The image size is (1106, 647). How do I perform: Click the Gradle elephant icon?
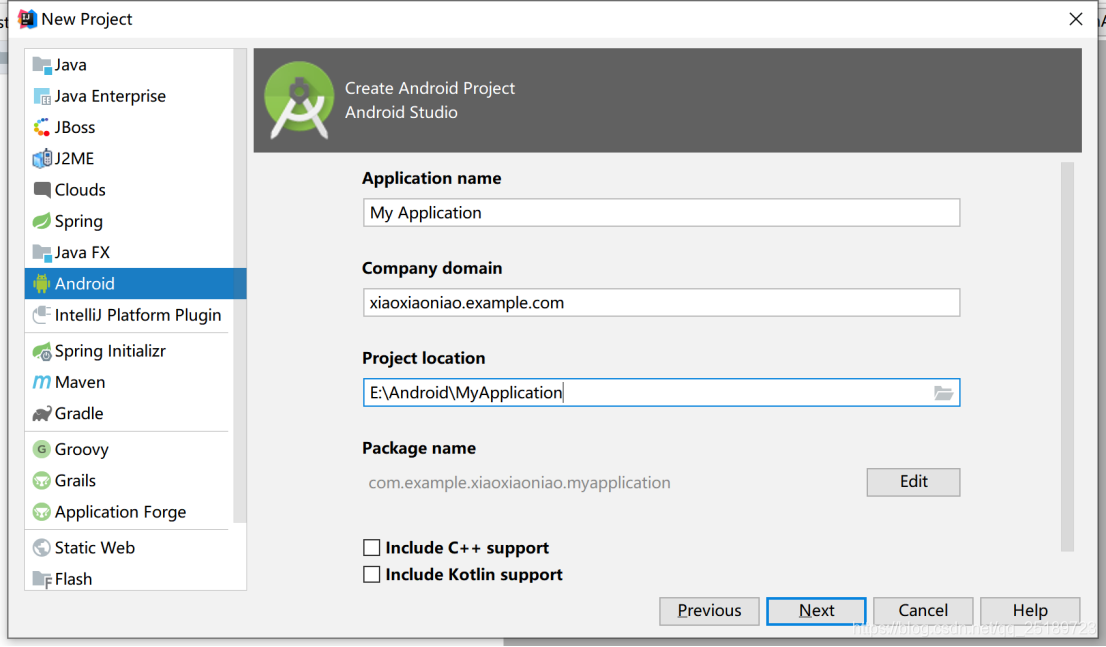click(x=42, y=413)
